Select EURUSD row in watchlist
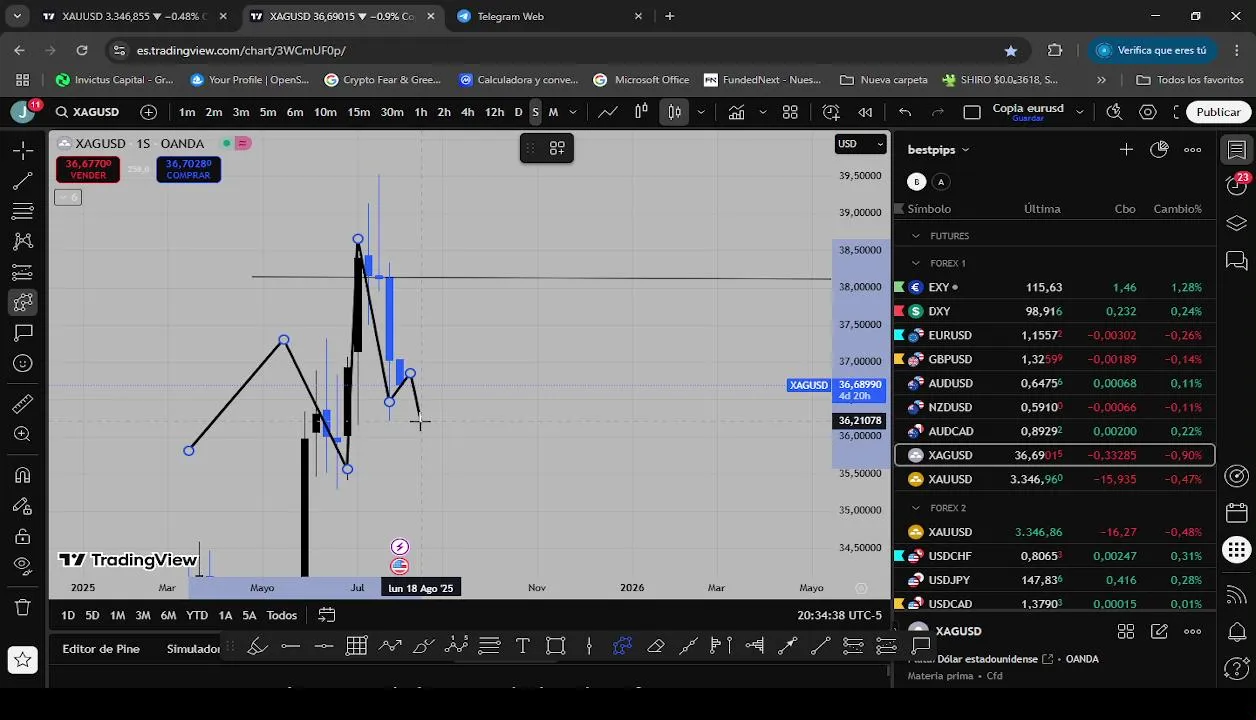 pyautogui.click(x=1055, y=335)
